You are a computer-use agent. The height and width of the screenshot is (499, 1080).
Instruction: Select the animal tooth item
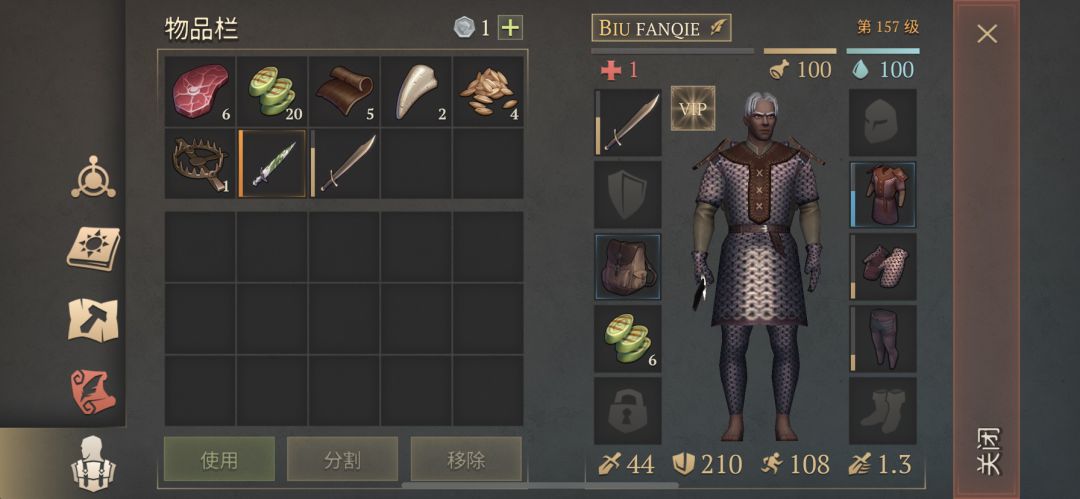(x=416, y=91)
